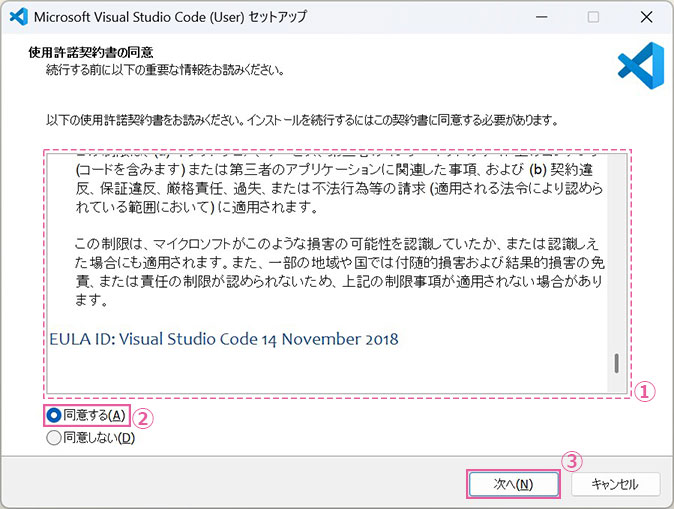Click the EULA ID Visual Studio Code text
674x509 pixels.
click(x=224, y=339)
